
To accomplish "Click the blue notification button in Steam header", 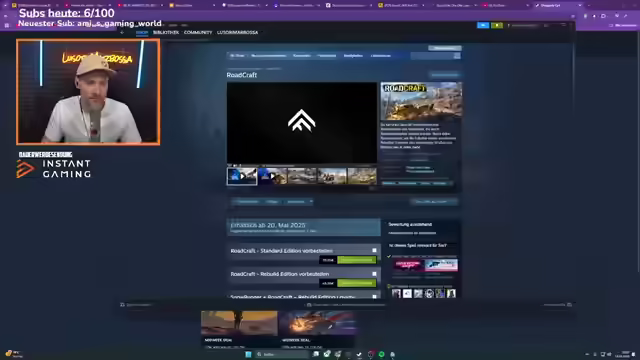I will [483, 25].
